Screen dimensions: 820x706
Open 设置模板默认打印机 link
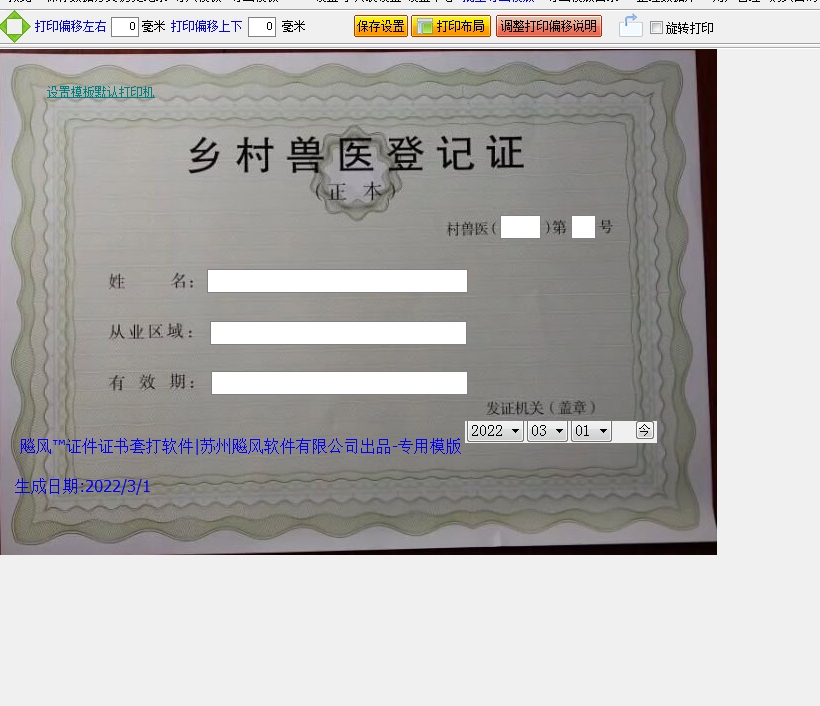[x=100, y=92]
